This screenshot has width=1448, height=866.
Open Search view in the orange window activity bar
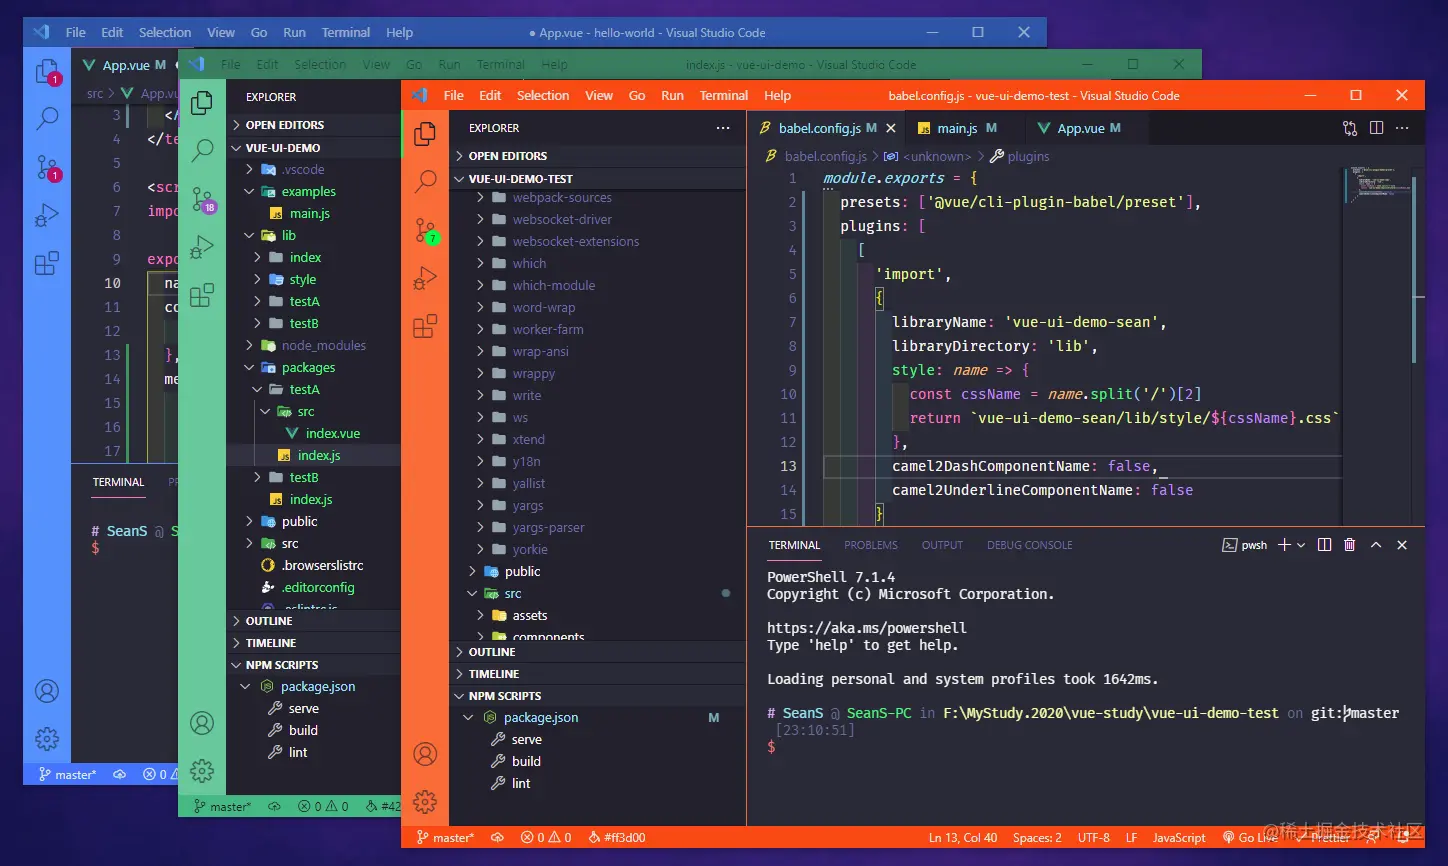click(x=425, y=181)
